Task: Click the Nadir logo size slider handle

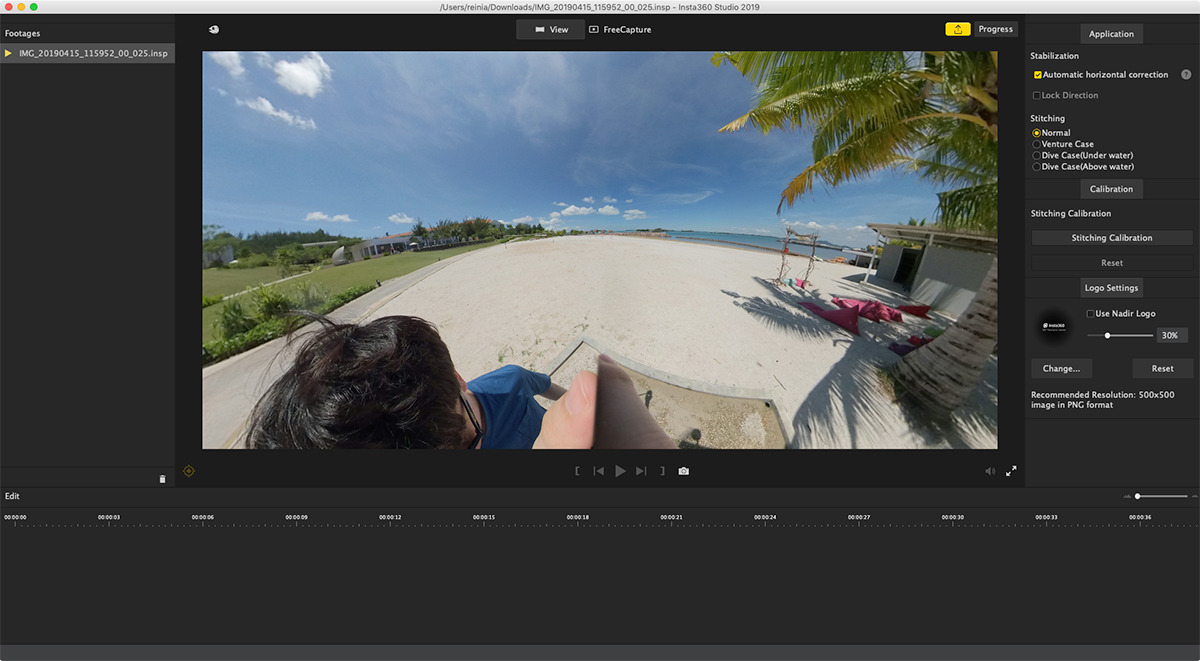Action: (x=1107, y=336)
